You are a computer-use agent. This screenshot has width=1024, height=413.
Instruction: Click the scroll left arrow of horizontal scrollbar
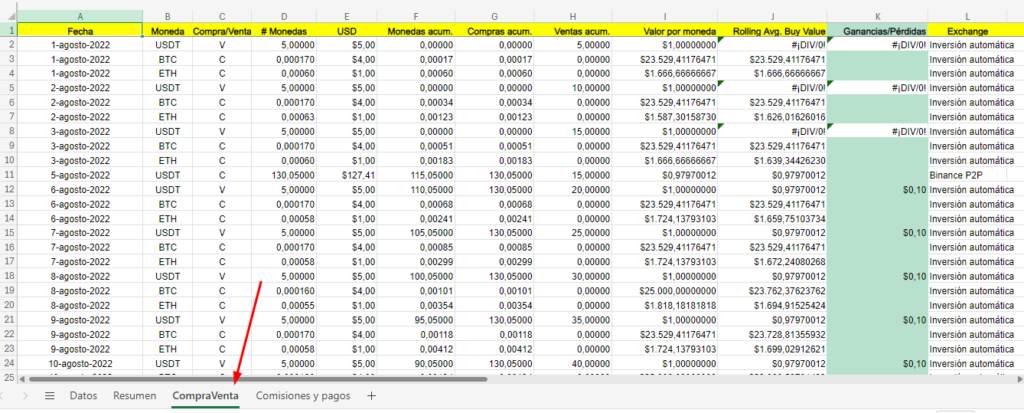pos(22,379)
